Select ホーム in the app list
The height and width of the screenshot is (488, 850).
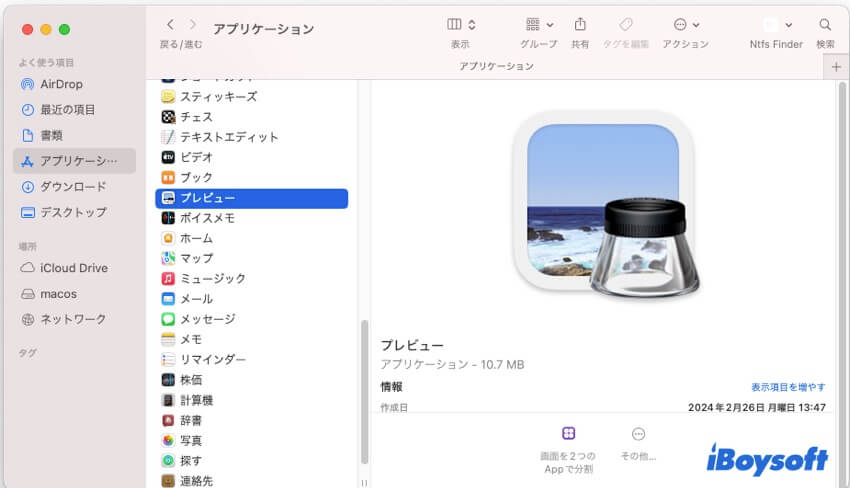252,238
